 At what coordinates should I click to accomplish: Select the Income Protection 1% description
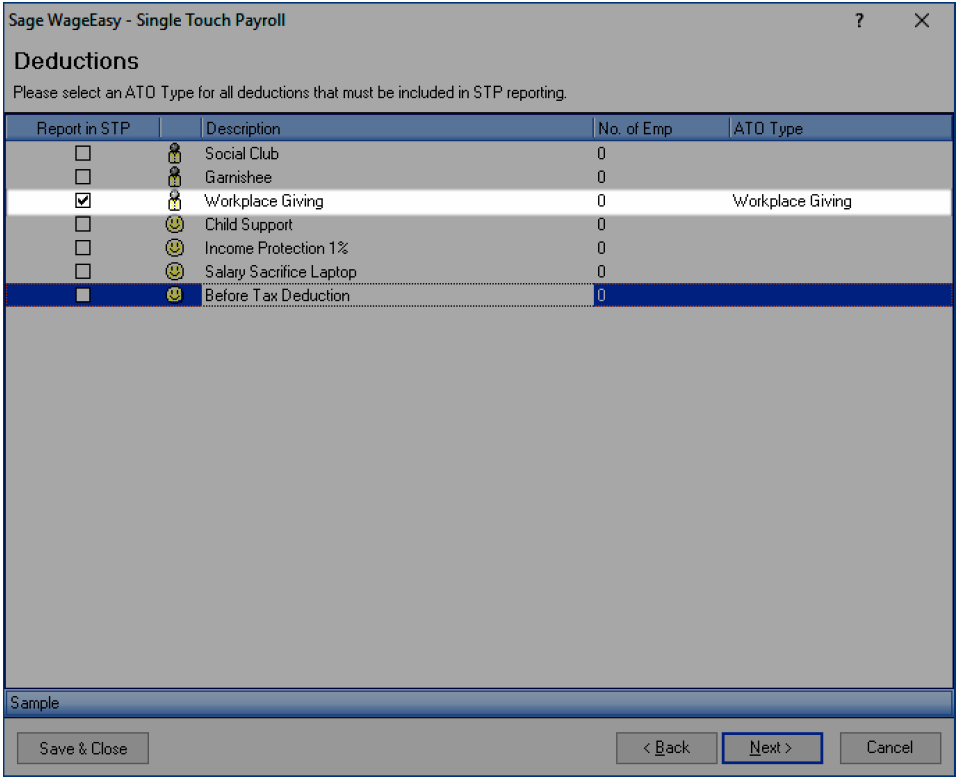pos(276,248)
